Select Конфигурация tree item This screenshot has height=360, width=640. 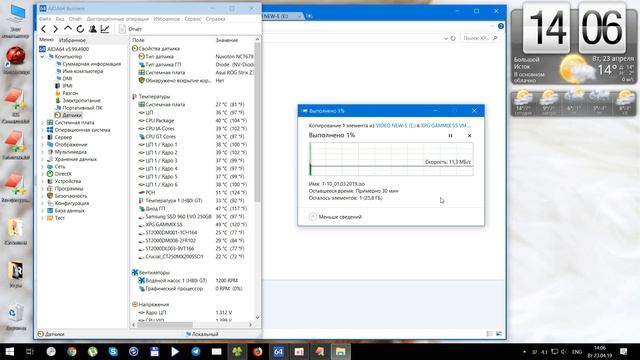(x=72, y=203)
